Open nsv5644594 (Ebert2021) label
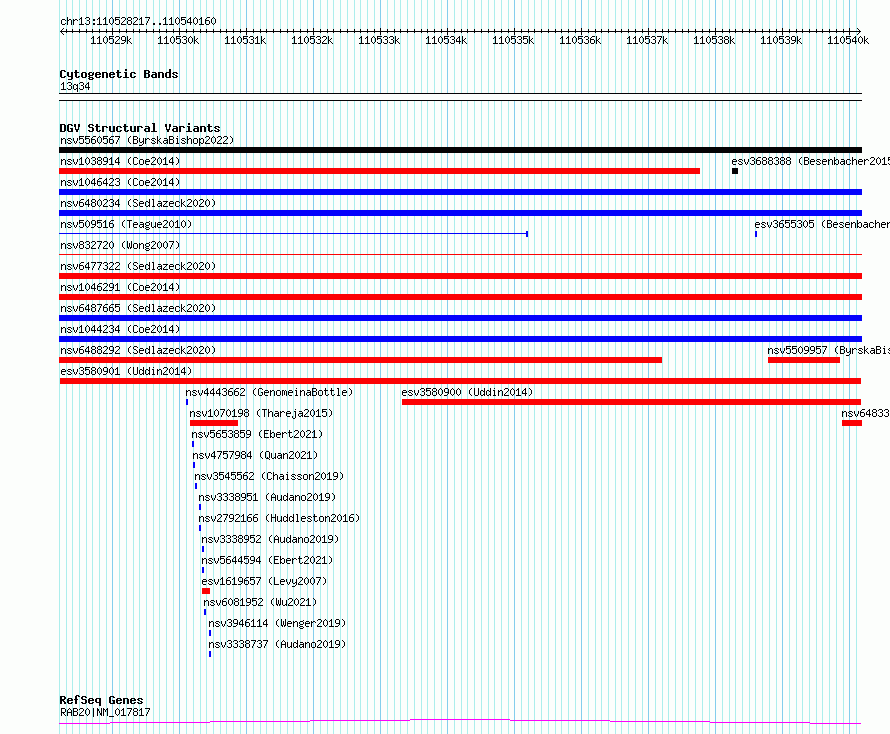Screen dimensions: 890x734 point(267,560)
